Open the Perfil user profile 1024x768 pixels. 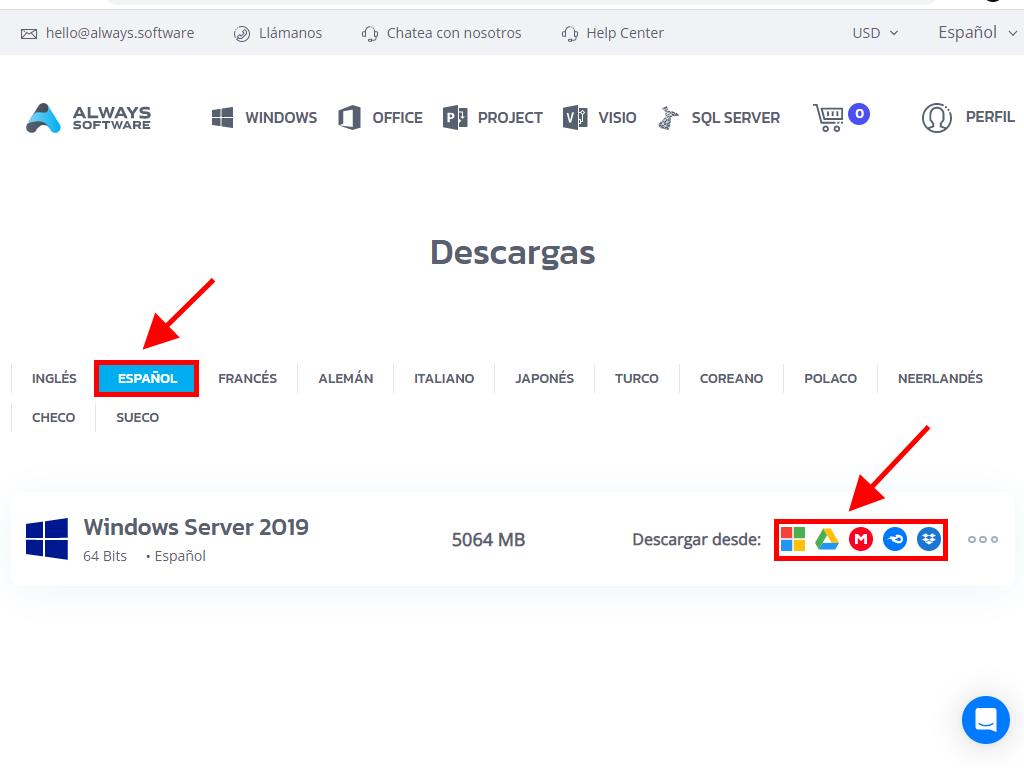click(x=968, y=118)
